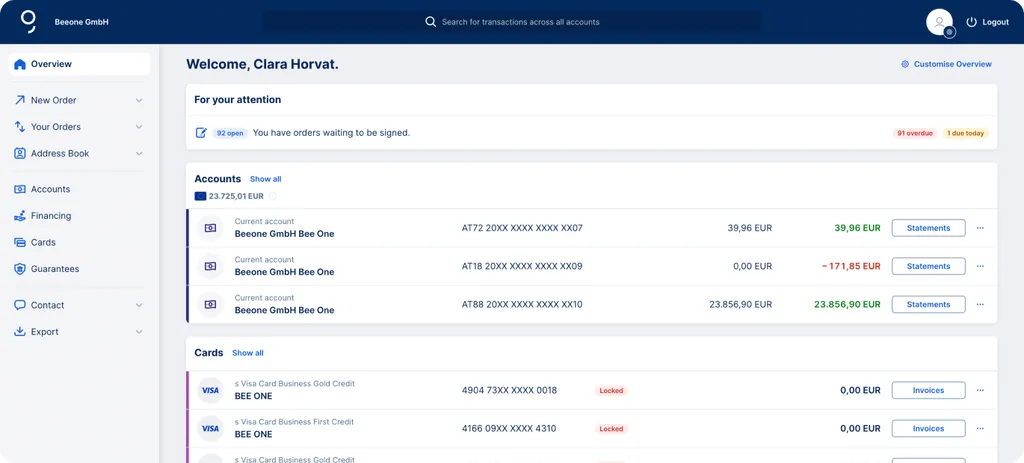Screen dimensions: 1024x463
Task: Open Invoices for card 0018
Action: [929, 391]
